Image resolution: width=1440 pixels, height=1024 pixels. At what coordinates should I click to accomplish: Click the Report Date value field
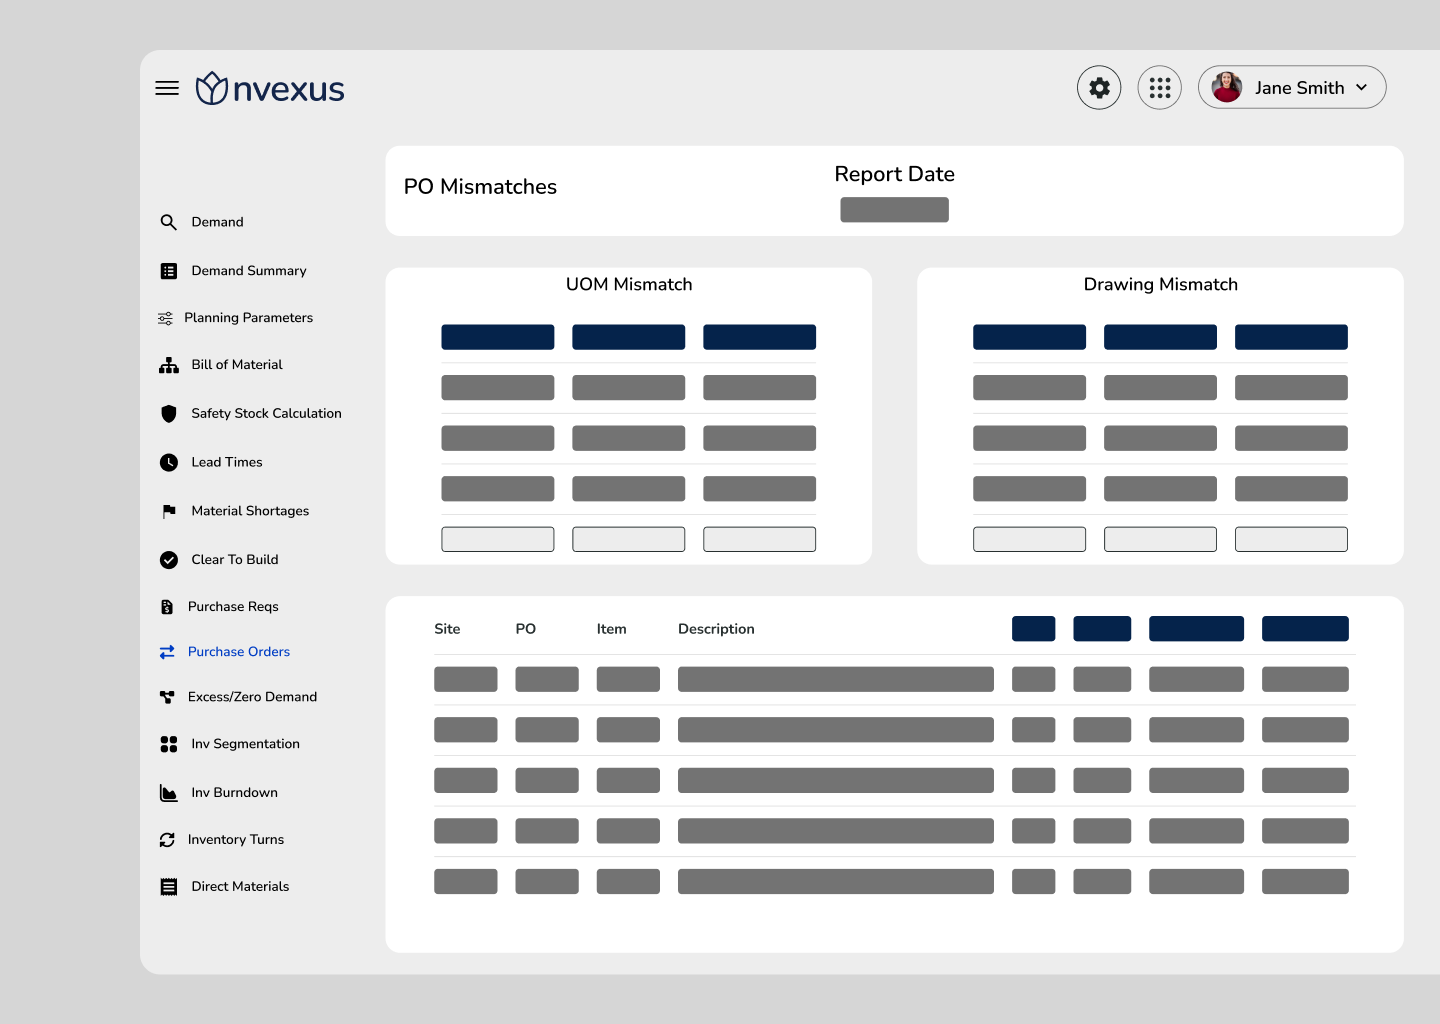point(894,210)
